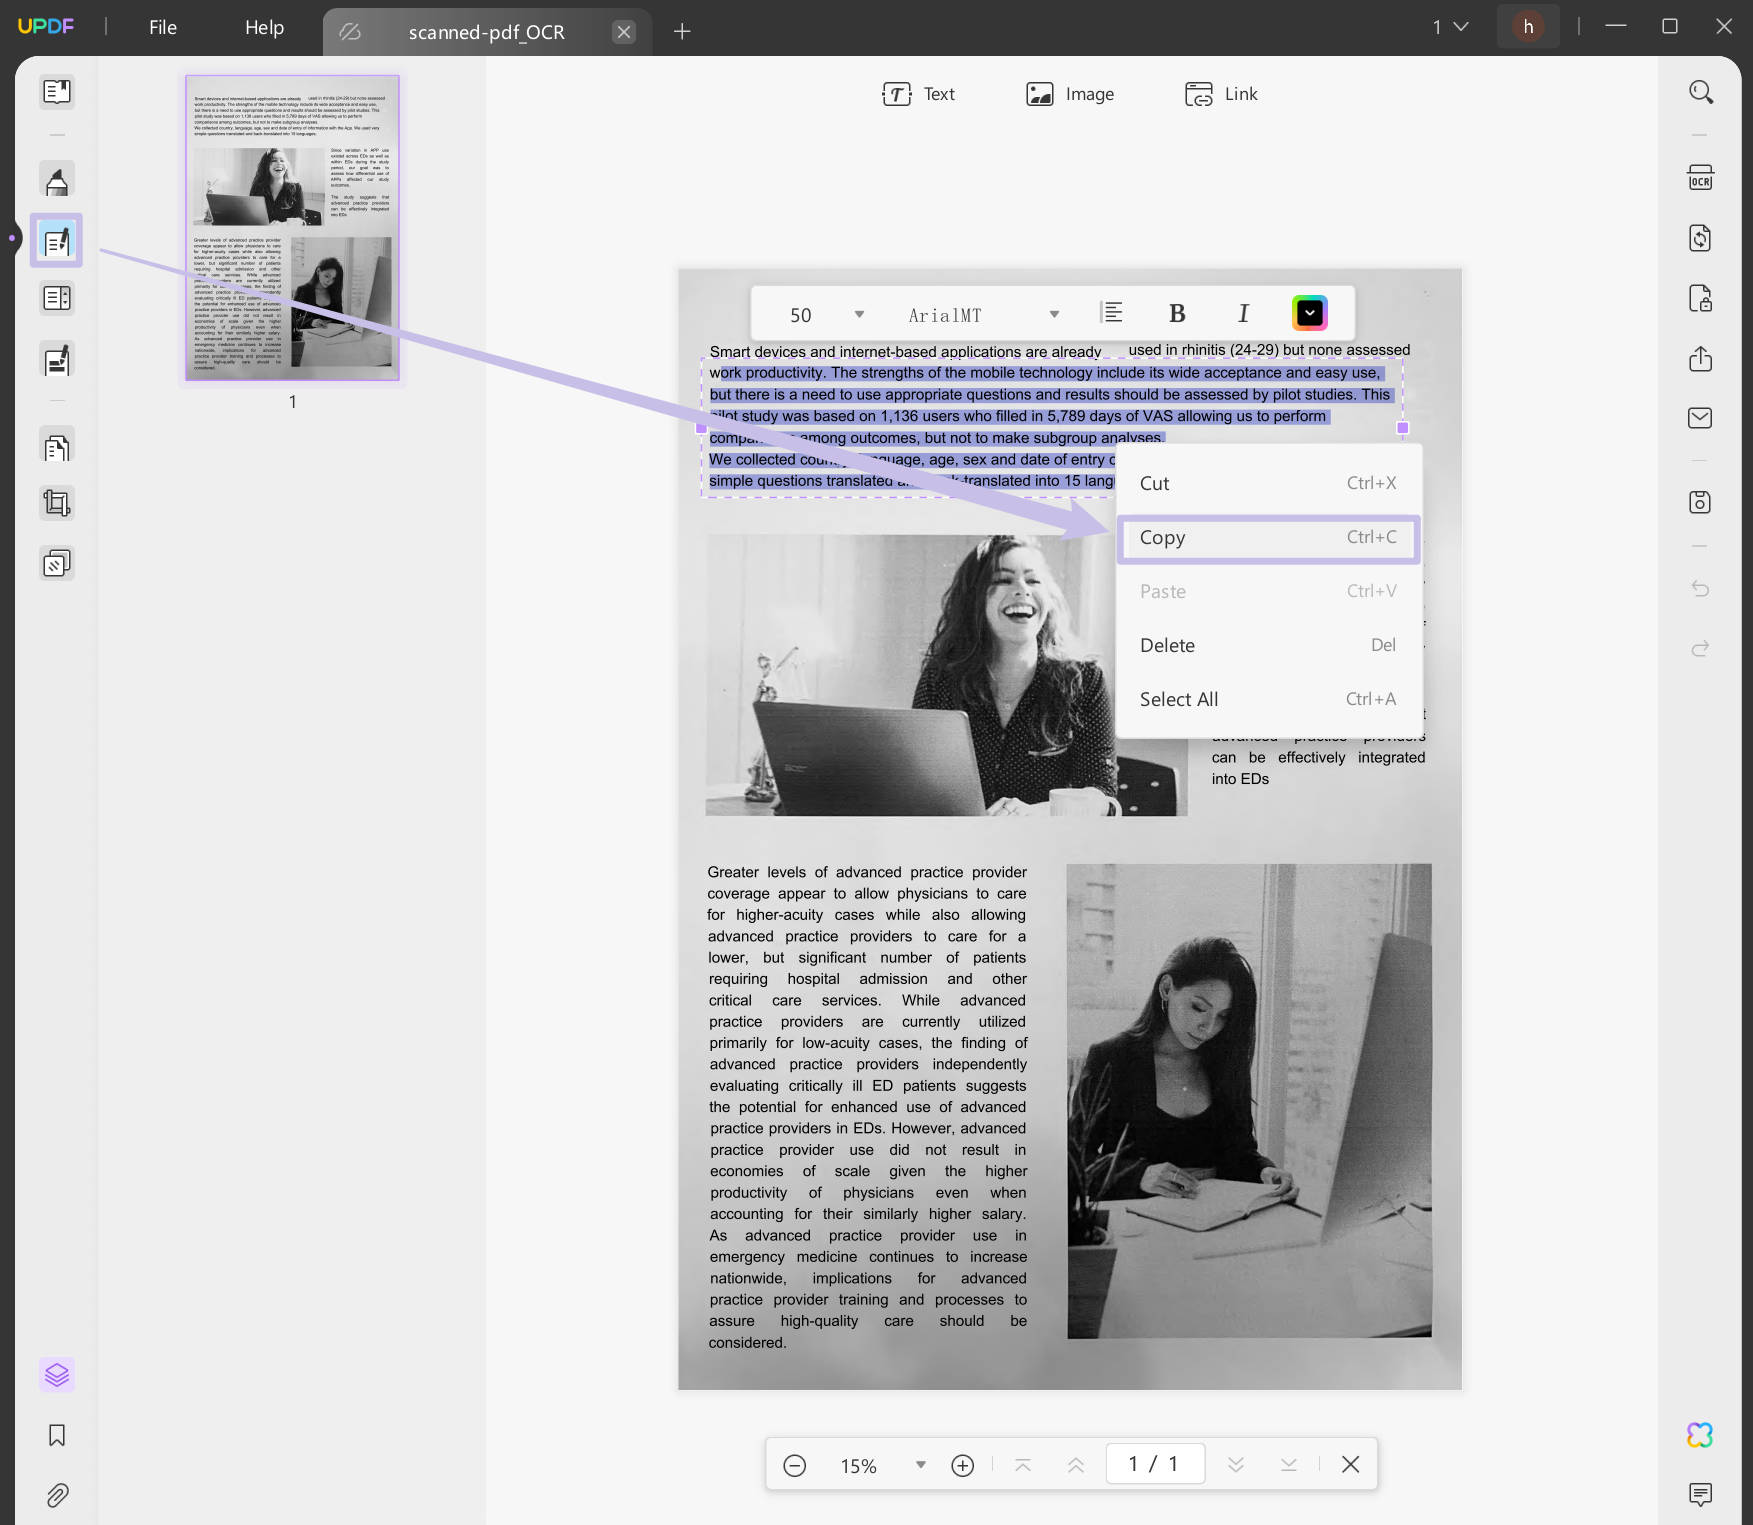
Task: Click the Link button in top toolbar
Action: (x=1220, y=94)
